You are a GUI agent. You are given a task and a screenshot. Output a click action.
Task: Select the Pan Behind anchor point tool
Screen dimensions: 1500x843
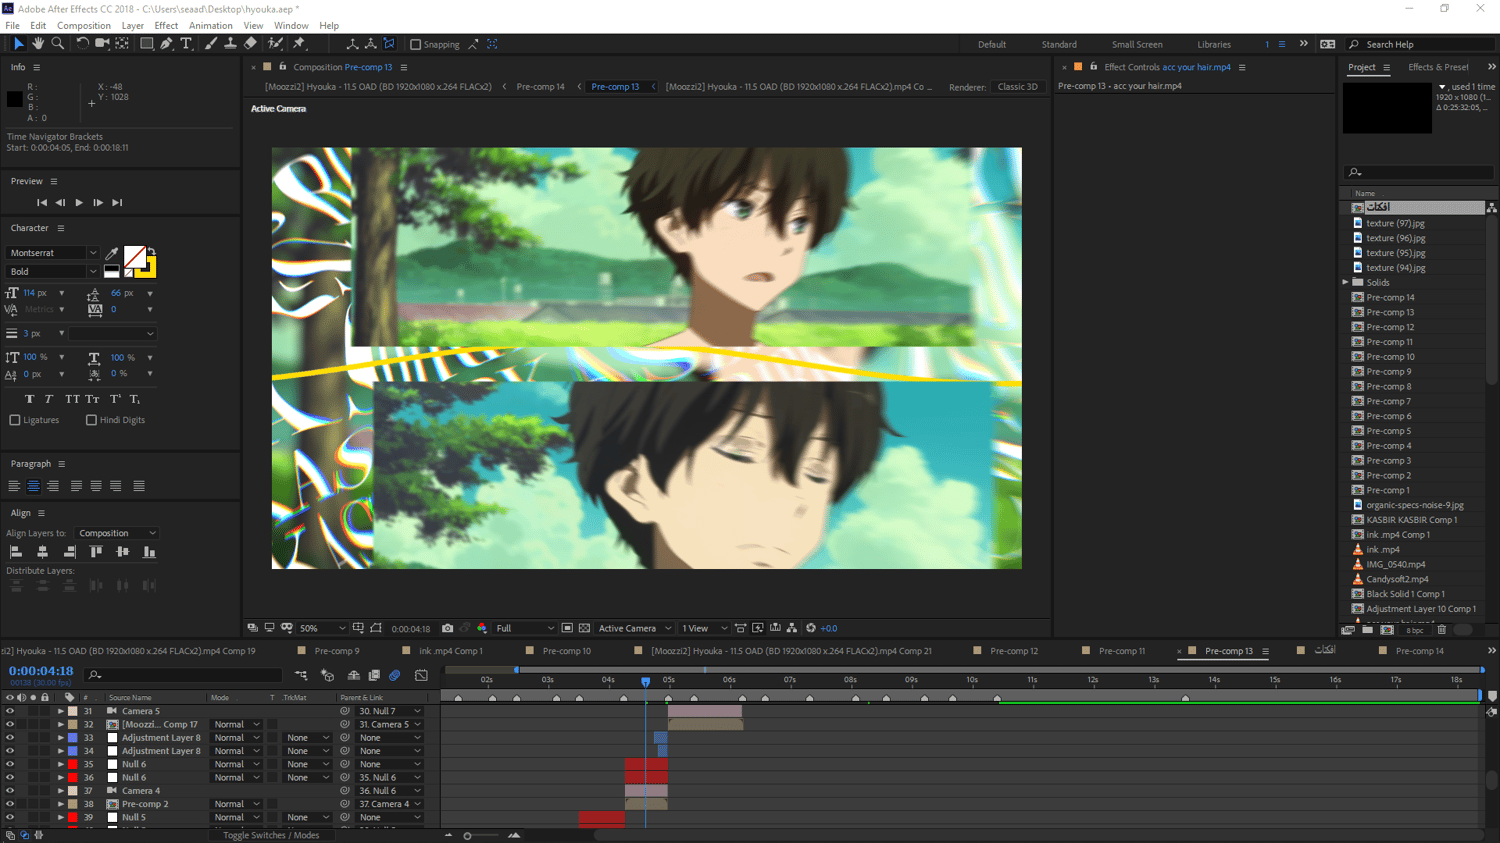[x=122, y=44]
